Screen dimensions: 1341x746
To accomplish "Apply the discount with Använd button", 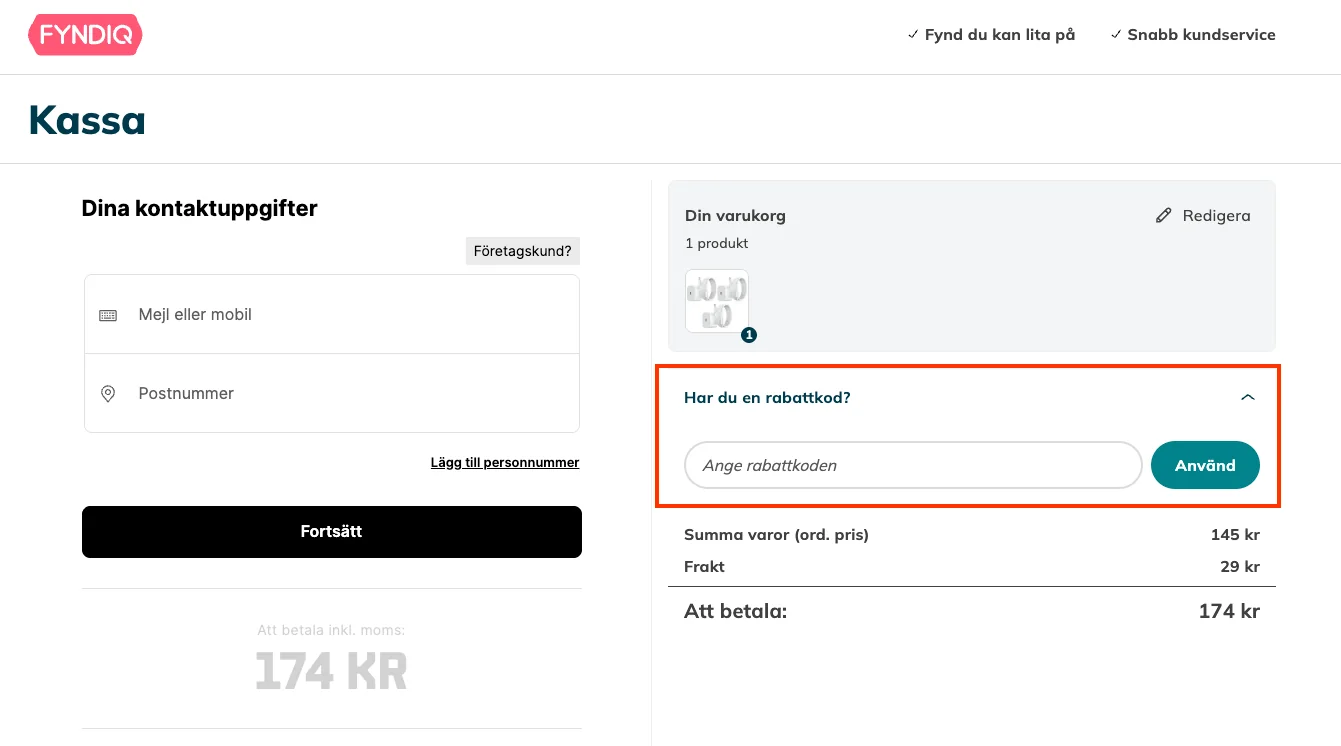I will point(1205,465).
